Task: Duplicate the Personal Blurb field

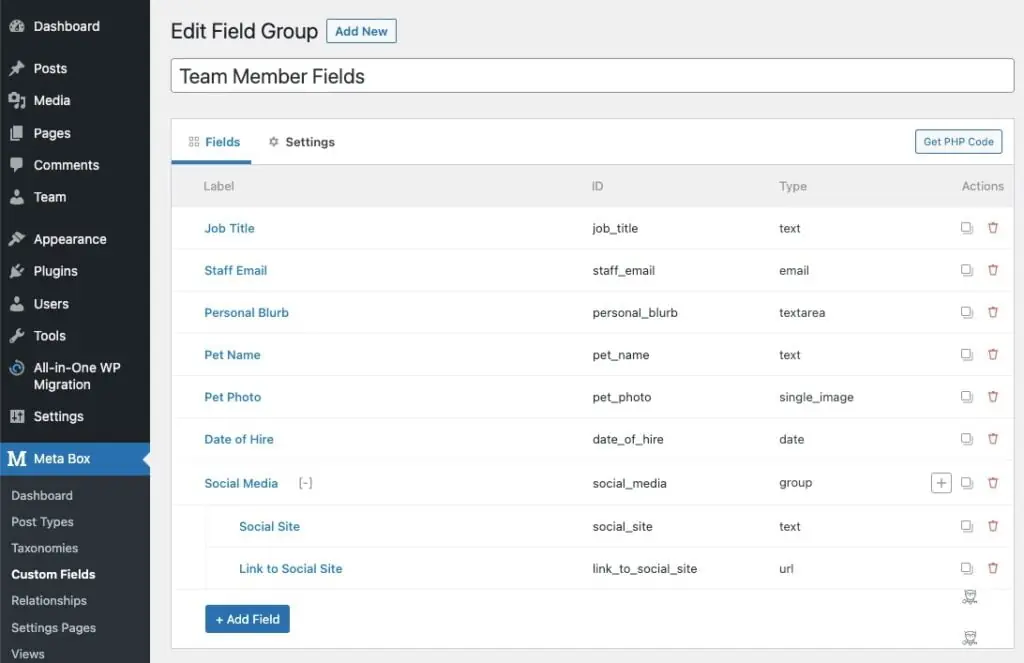Action: 967,312
